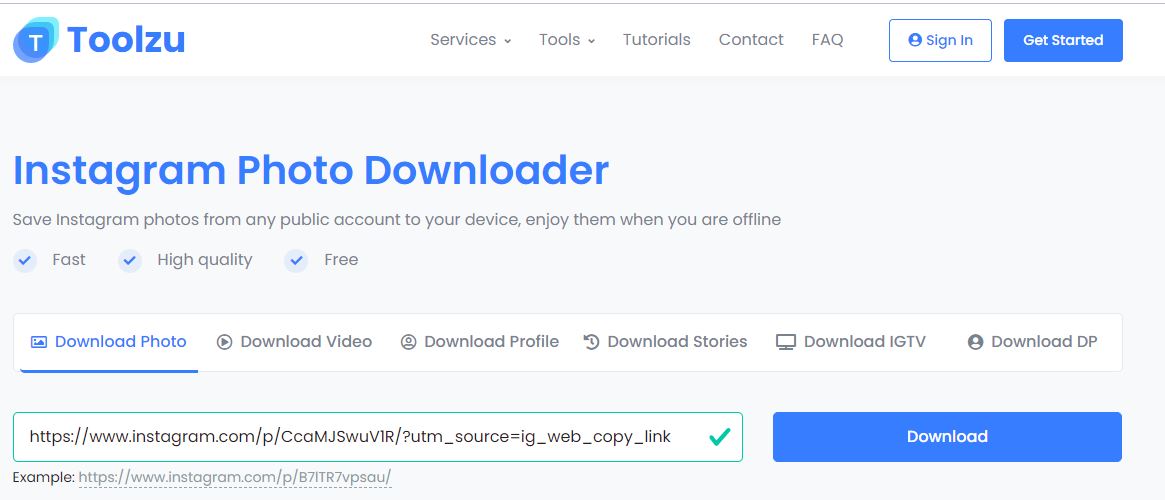Click the checkmark icon beside Free
The image size is (1165, 500).
296,260
